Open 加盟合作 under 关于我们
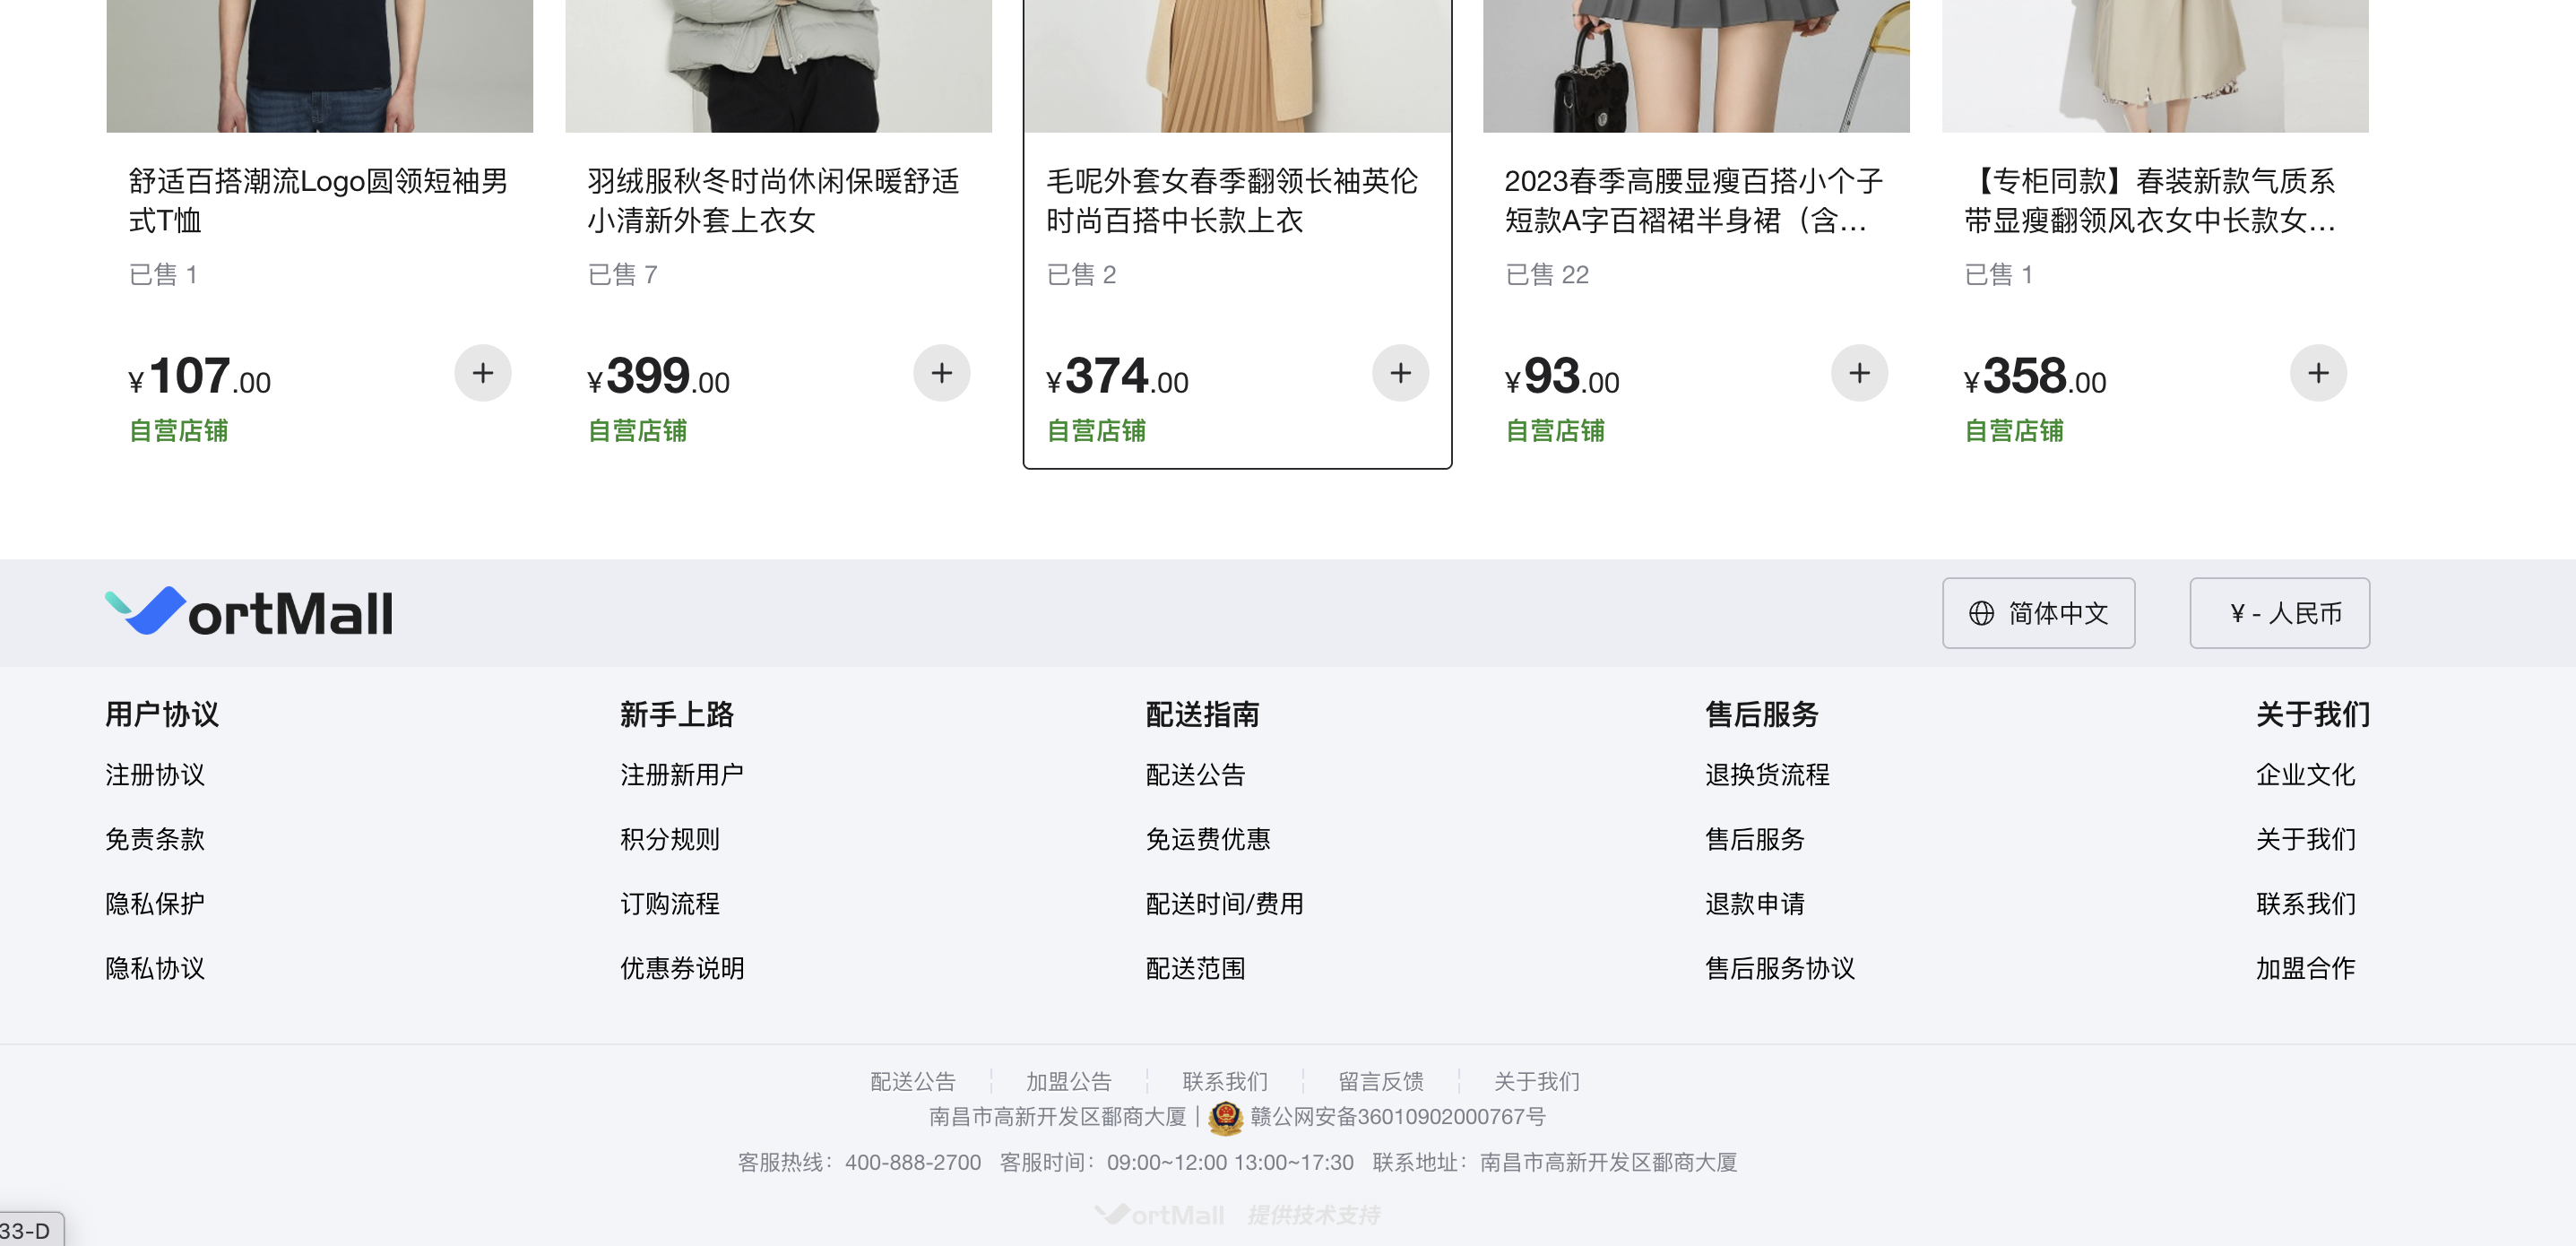The image size is (2576, 1246). point(2306,968)
